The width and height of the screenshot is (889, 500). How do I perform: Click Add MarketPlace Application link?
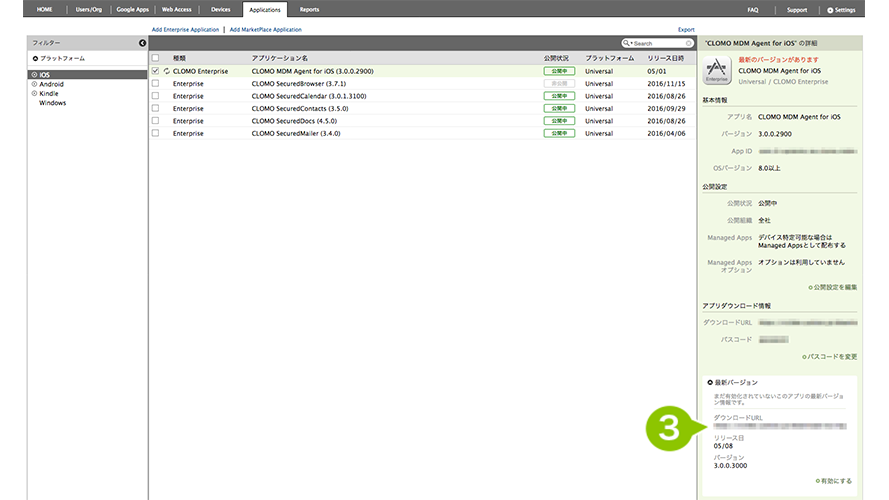pos(265,29)
